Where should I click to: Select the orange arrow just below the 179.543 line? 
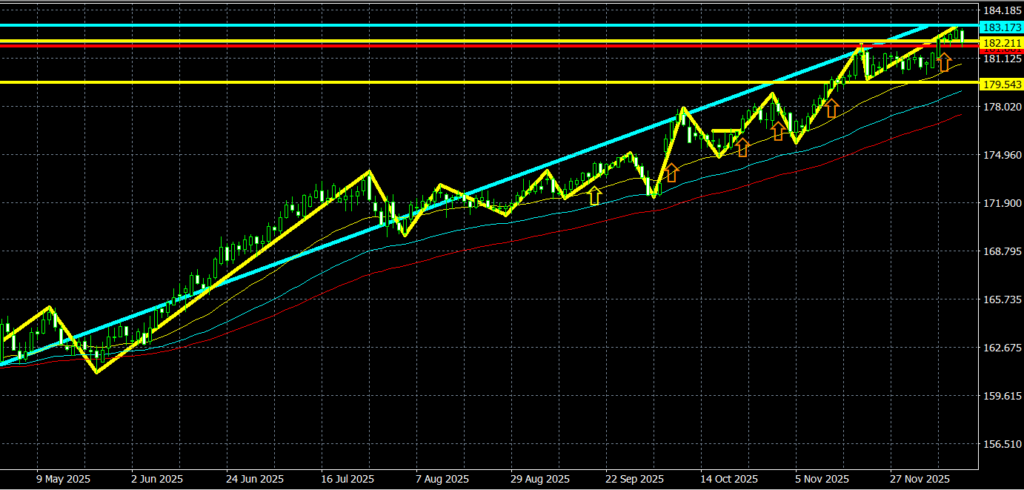(831, 108)
